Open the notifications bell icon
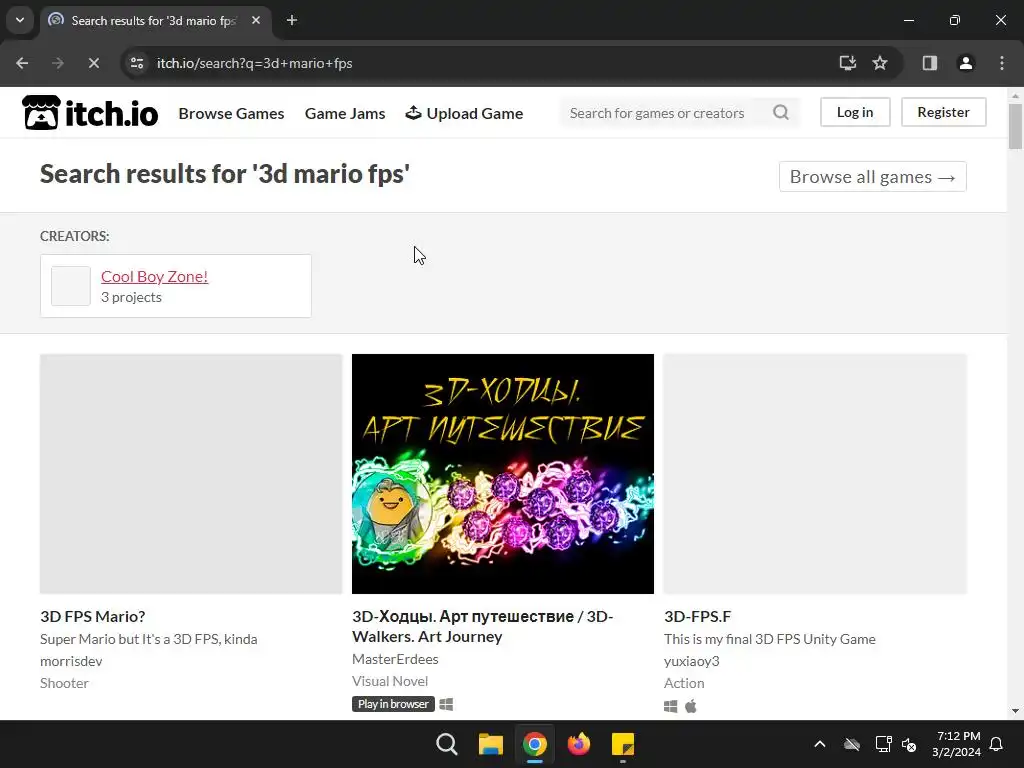This screenshot has height=768, width=1024. tap(997, 744)
